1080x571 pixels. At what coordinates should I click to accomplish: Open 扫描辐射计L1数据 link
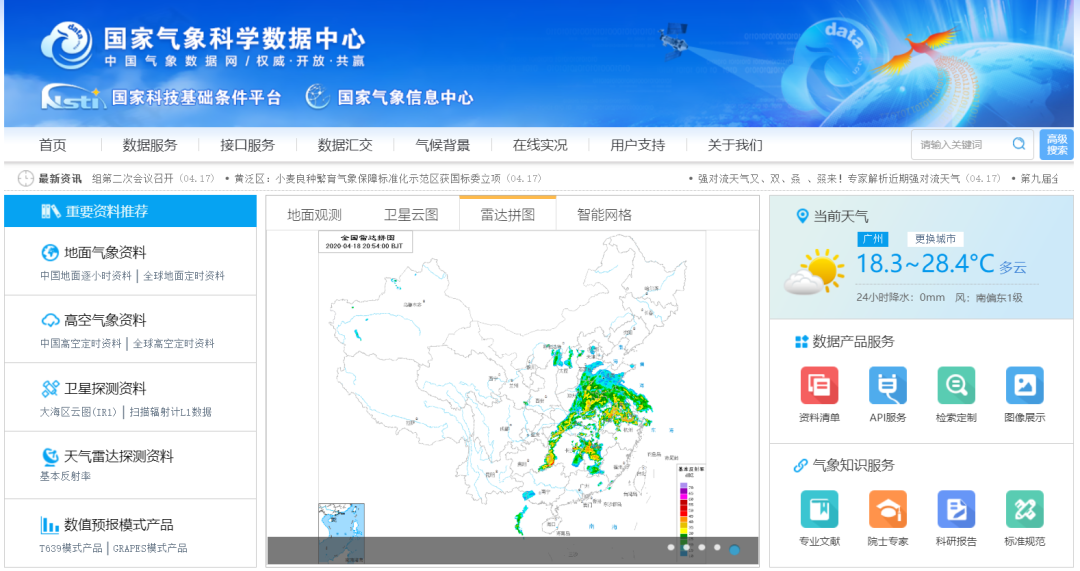[x=170, y=412]
